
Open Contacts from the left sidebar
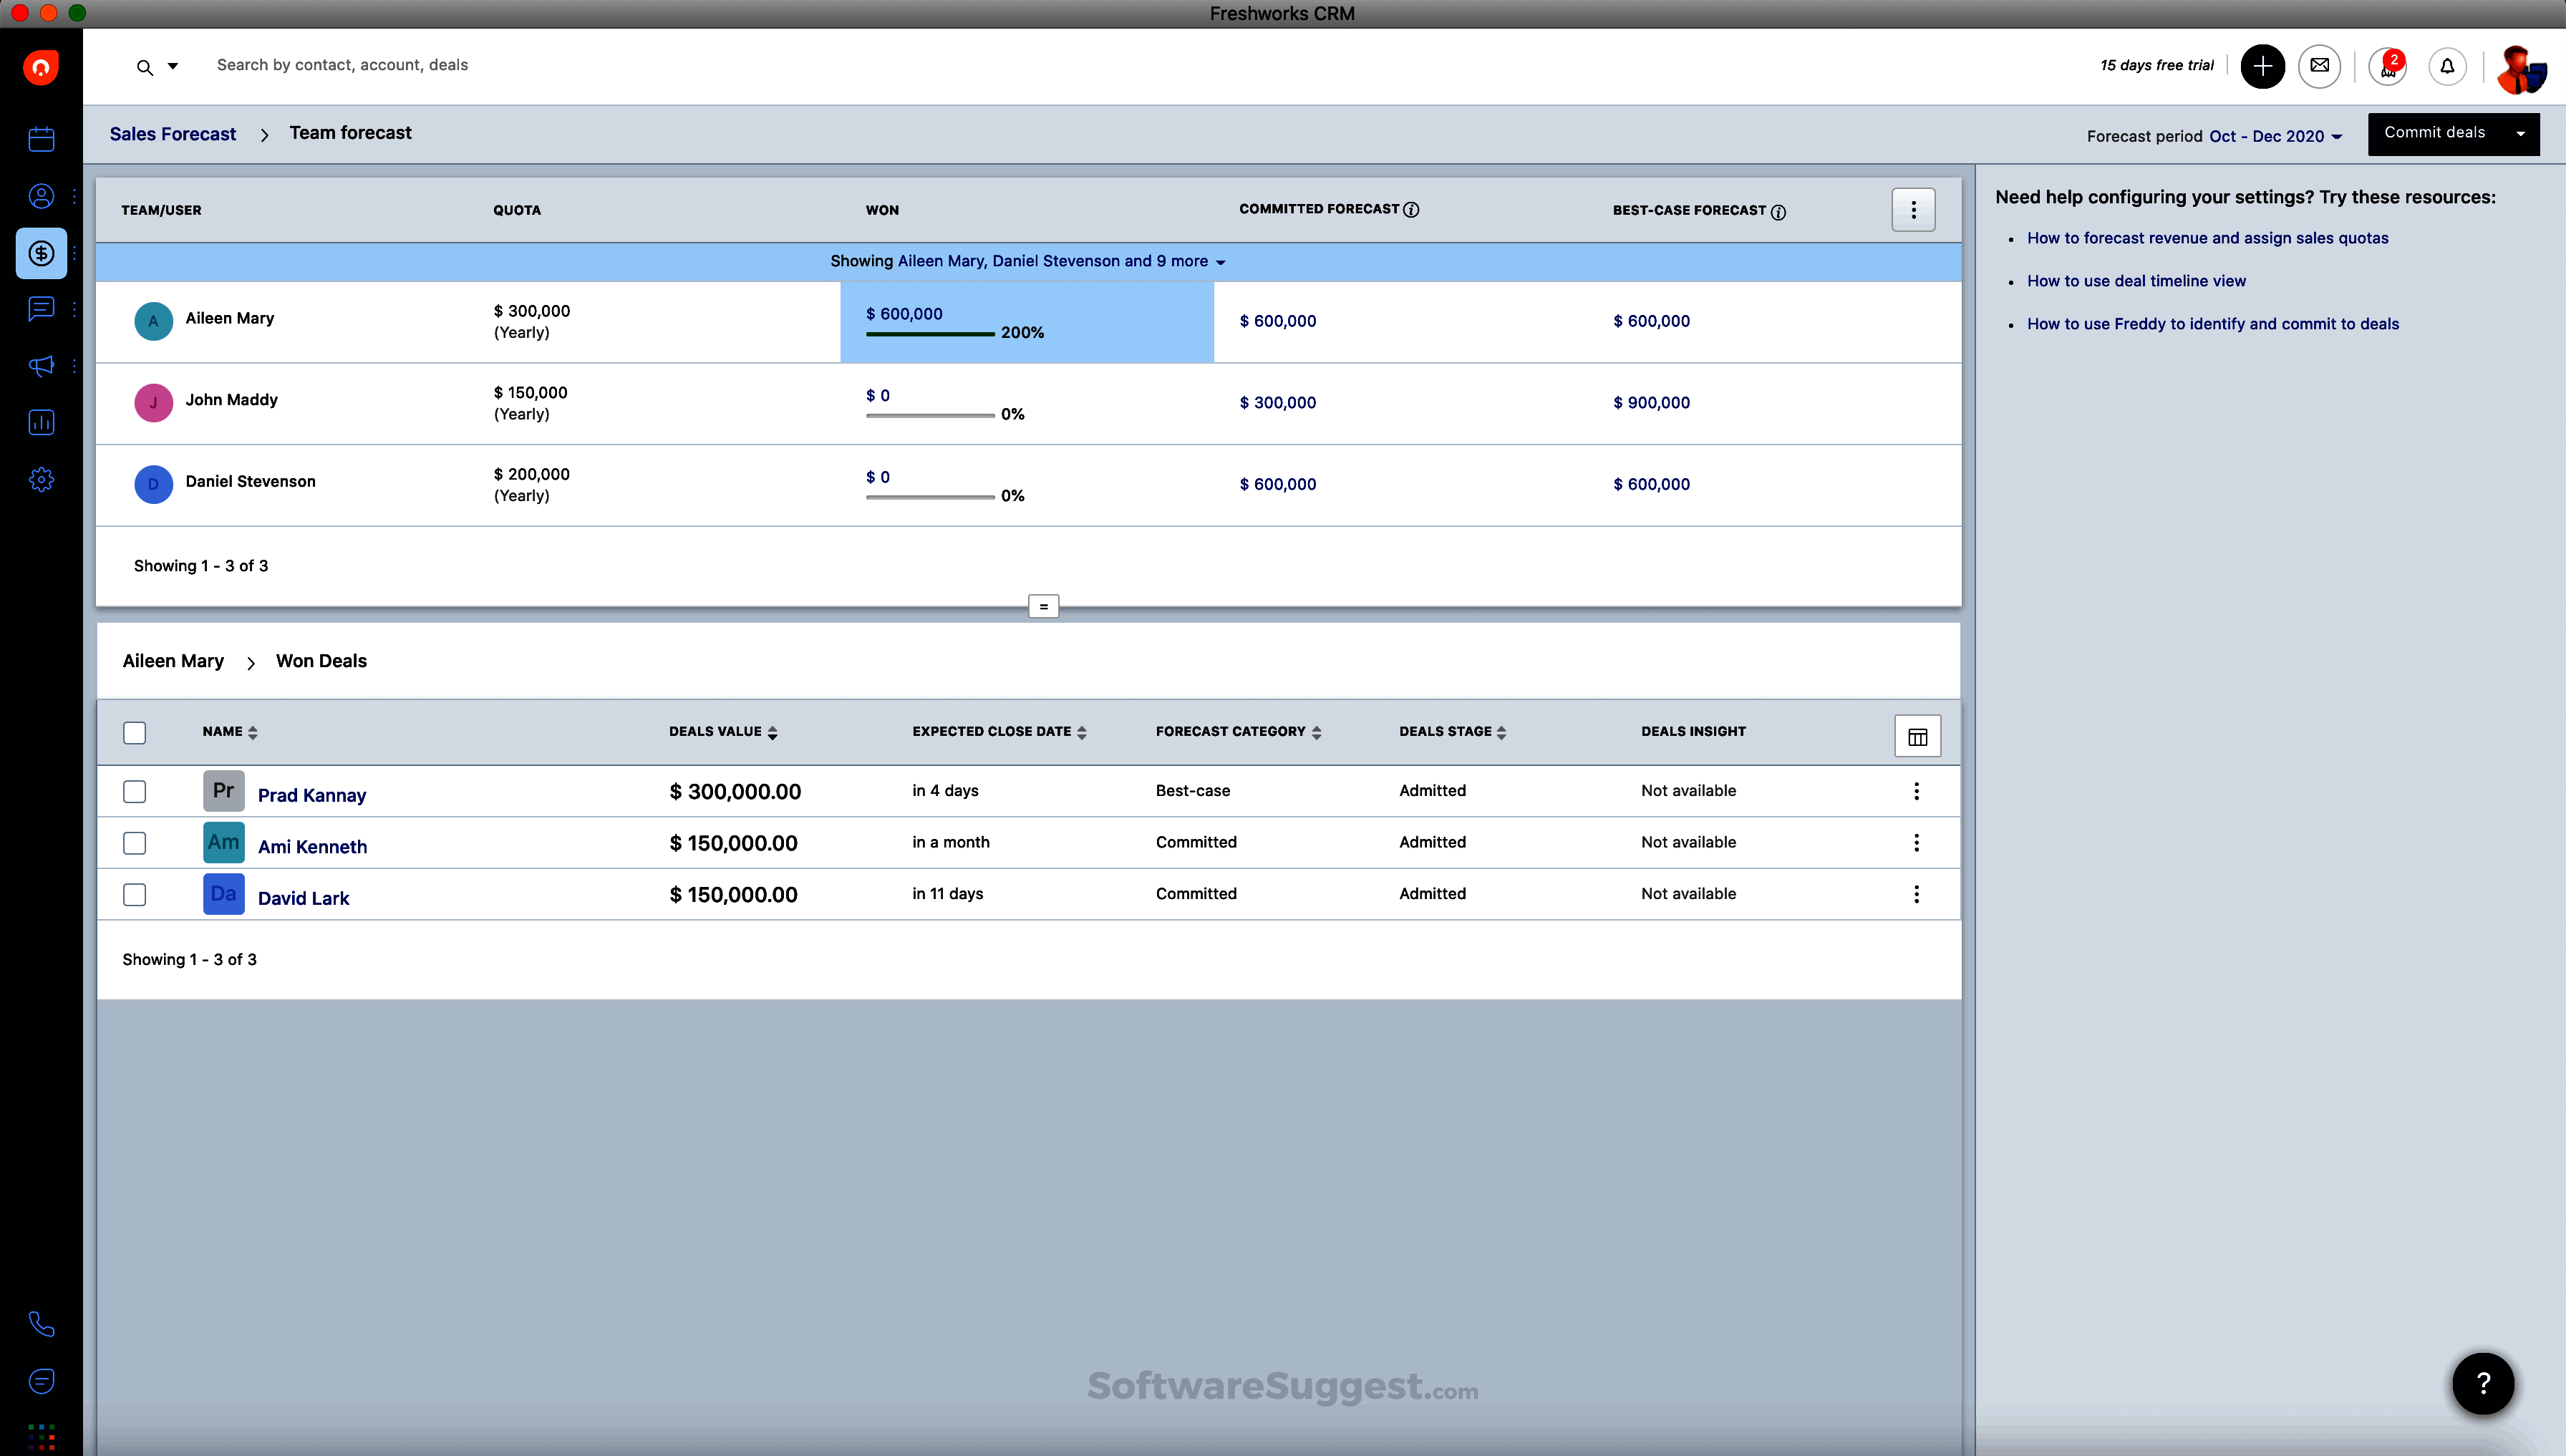coord(41,196)
